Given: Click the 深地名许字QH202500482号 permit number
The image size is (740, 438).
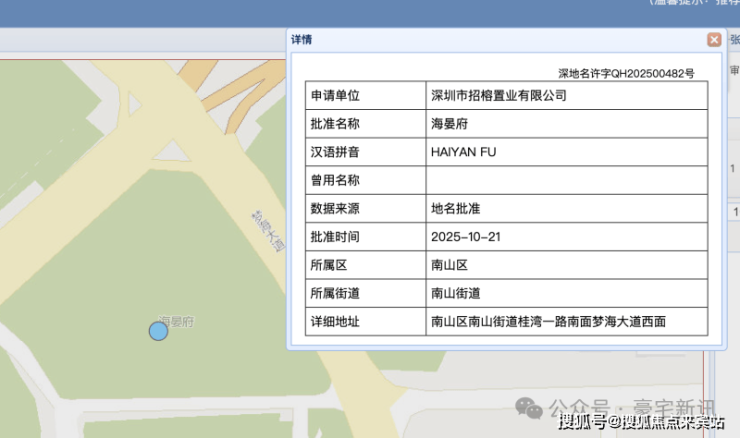Looking at the screenshot, I should [x=626, y=73].
